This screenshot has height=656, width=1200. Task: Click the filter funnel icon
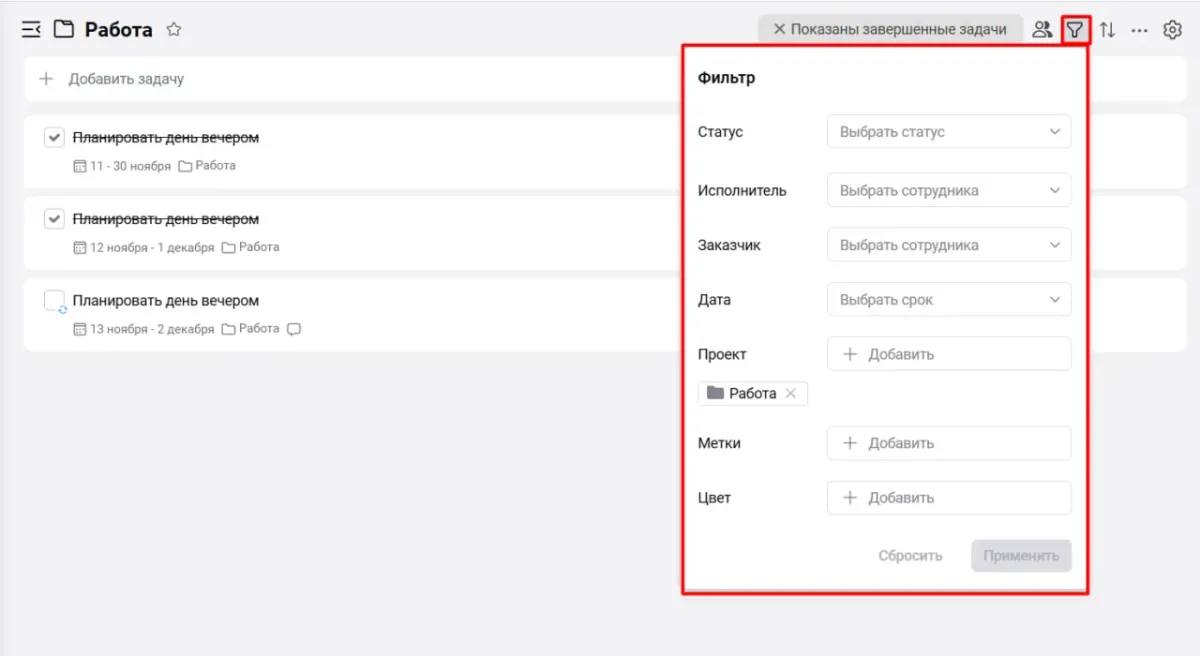pos(1074,30)
